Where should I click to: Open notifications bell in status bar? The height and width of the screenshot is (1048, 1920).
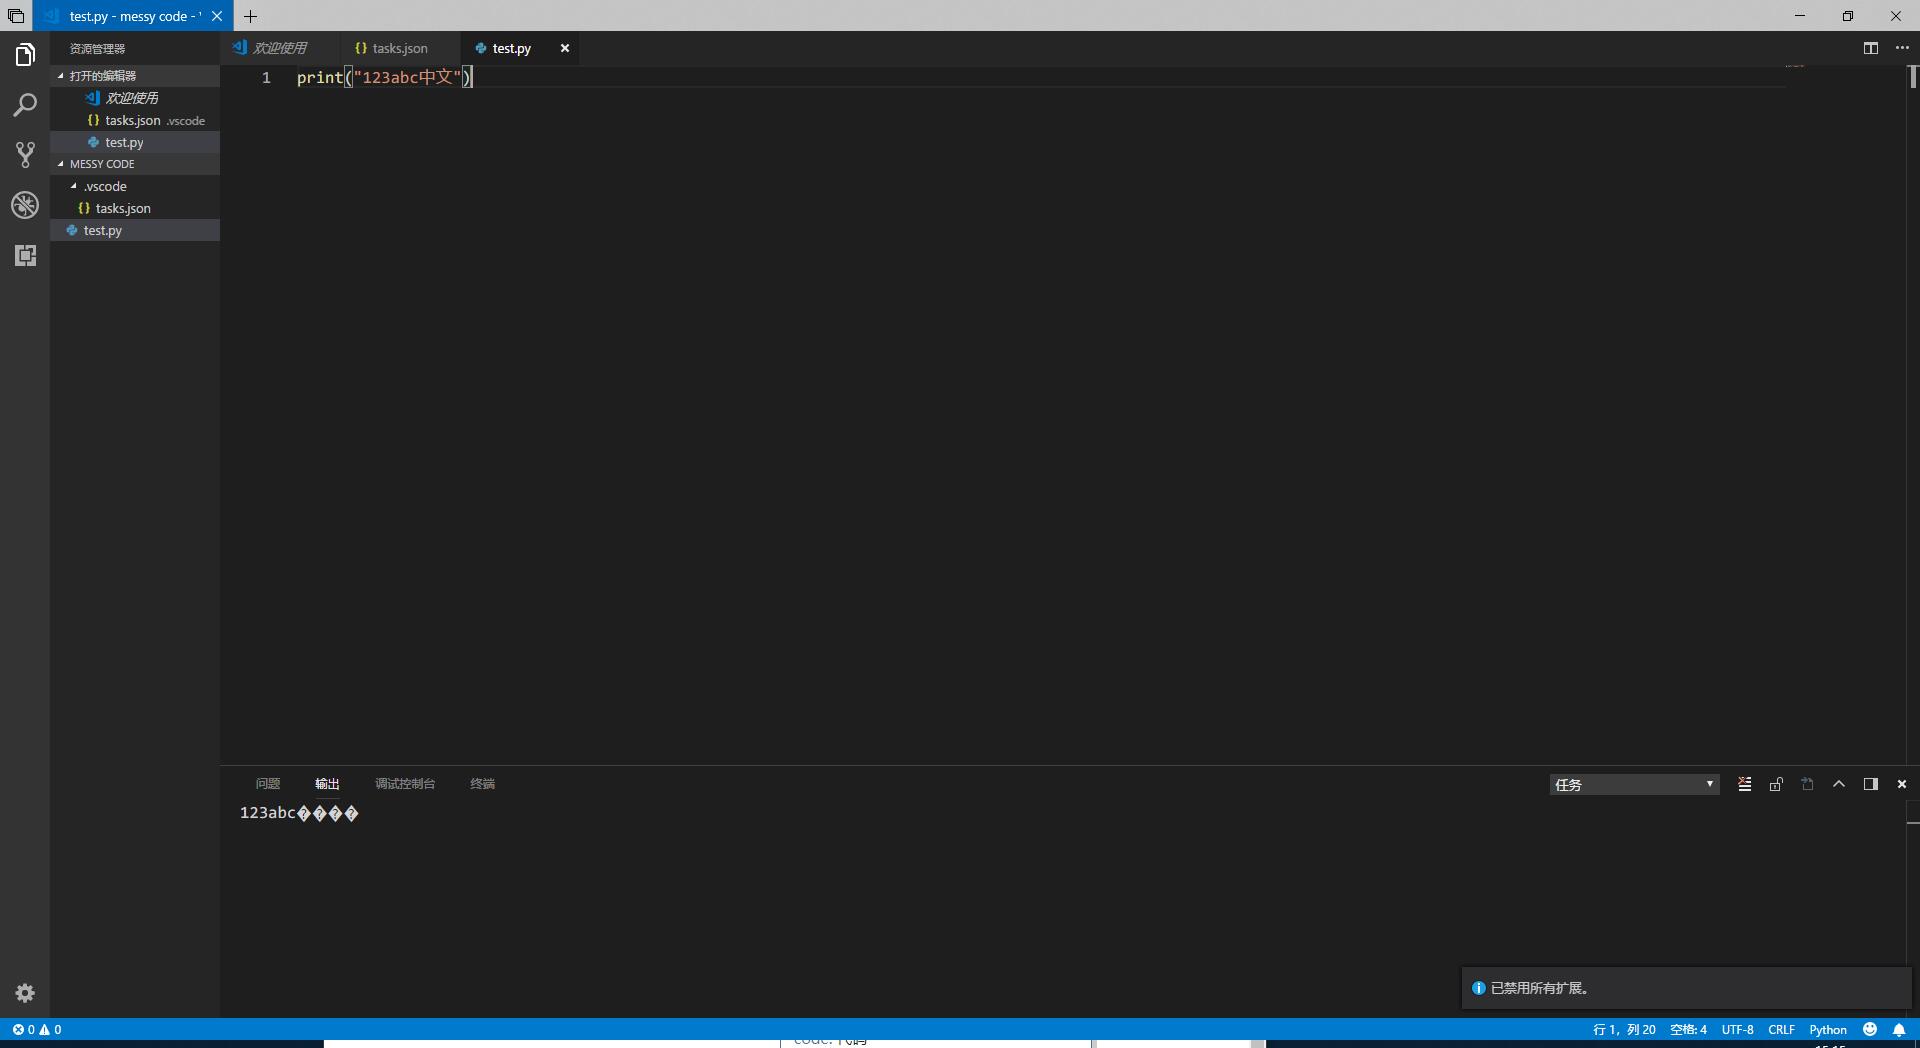[x=1899, y=1029]
